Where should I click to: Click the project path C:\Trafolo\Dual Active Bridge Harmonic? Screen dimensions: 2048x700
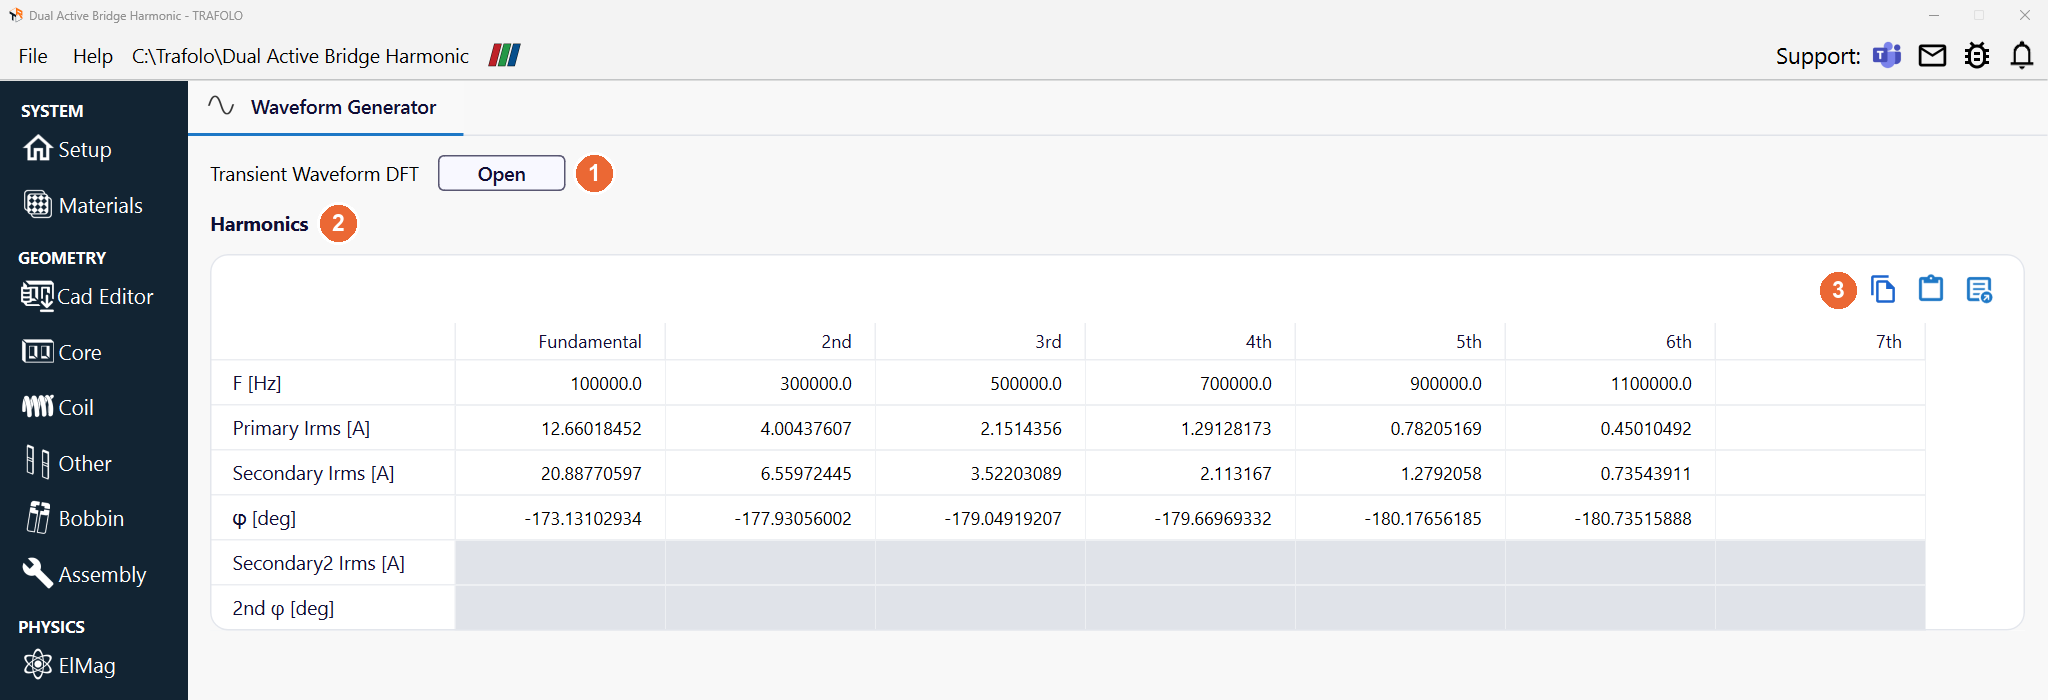(300, 56)
